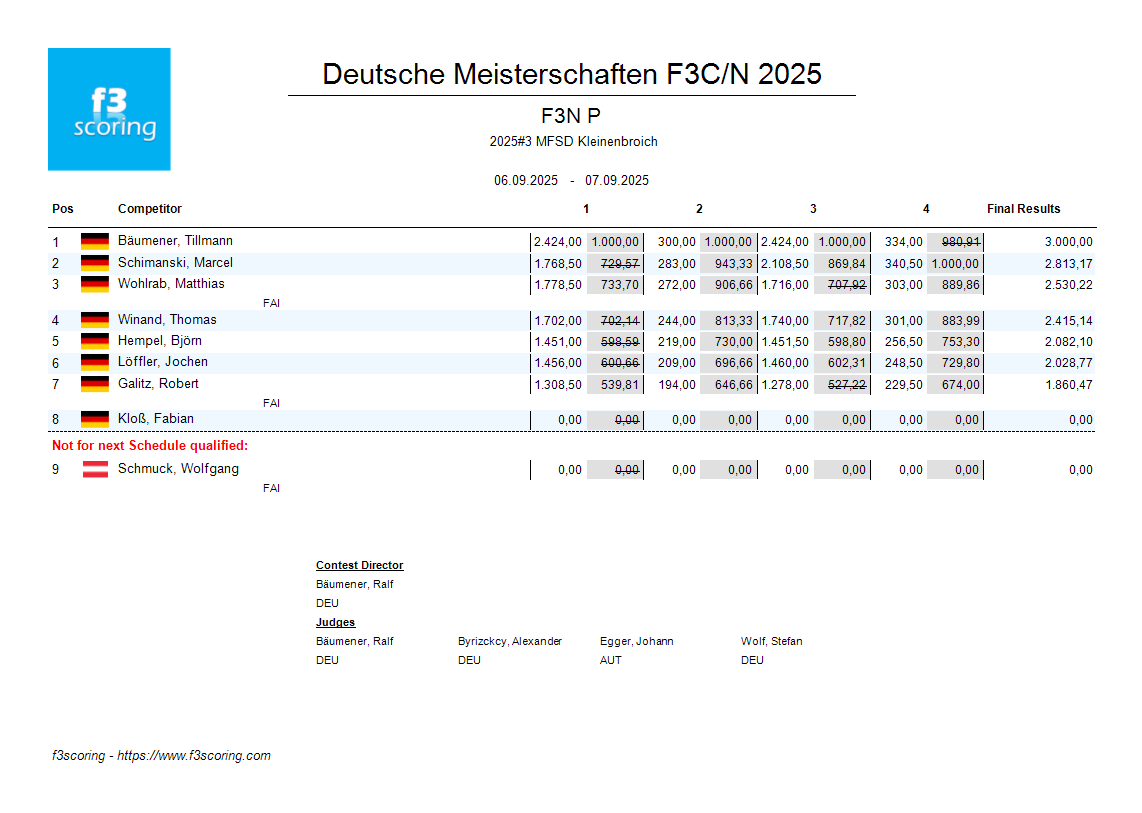The image size is (1142, 813).
Task: Click the Austrian flag beside Schmuck, Wolfgang
Action: (x=95, y=469)
